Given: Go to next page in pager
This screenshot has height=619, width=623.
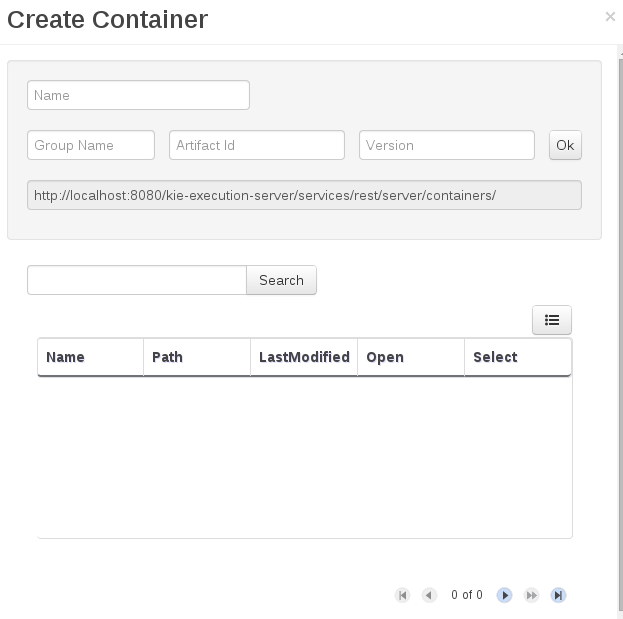Looking at the screenshot, I should [x=504, y=595].
